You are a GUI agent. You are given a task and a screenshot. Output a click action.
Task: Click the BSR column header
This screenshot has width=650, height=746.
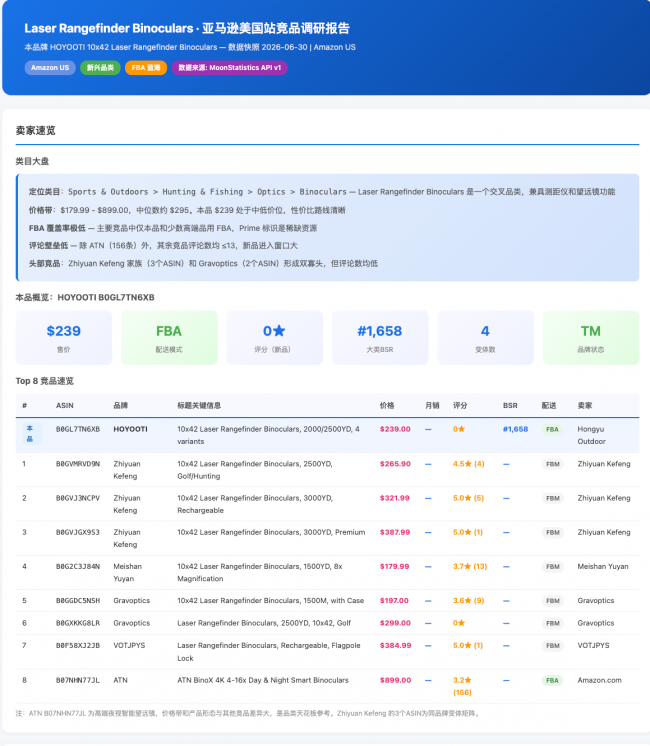click(510, 405)
